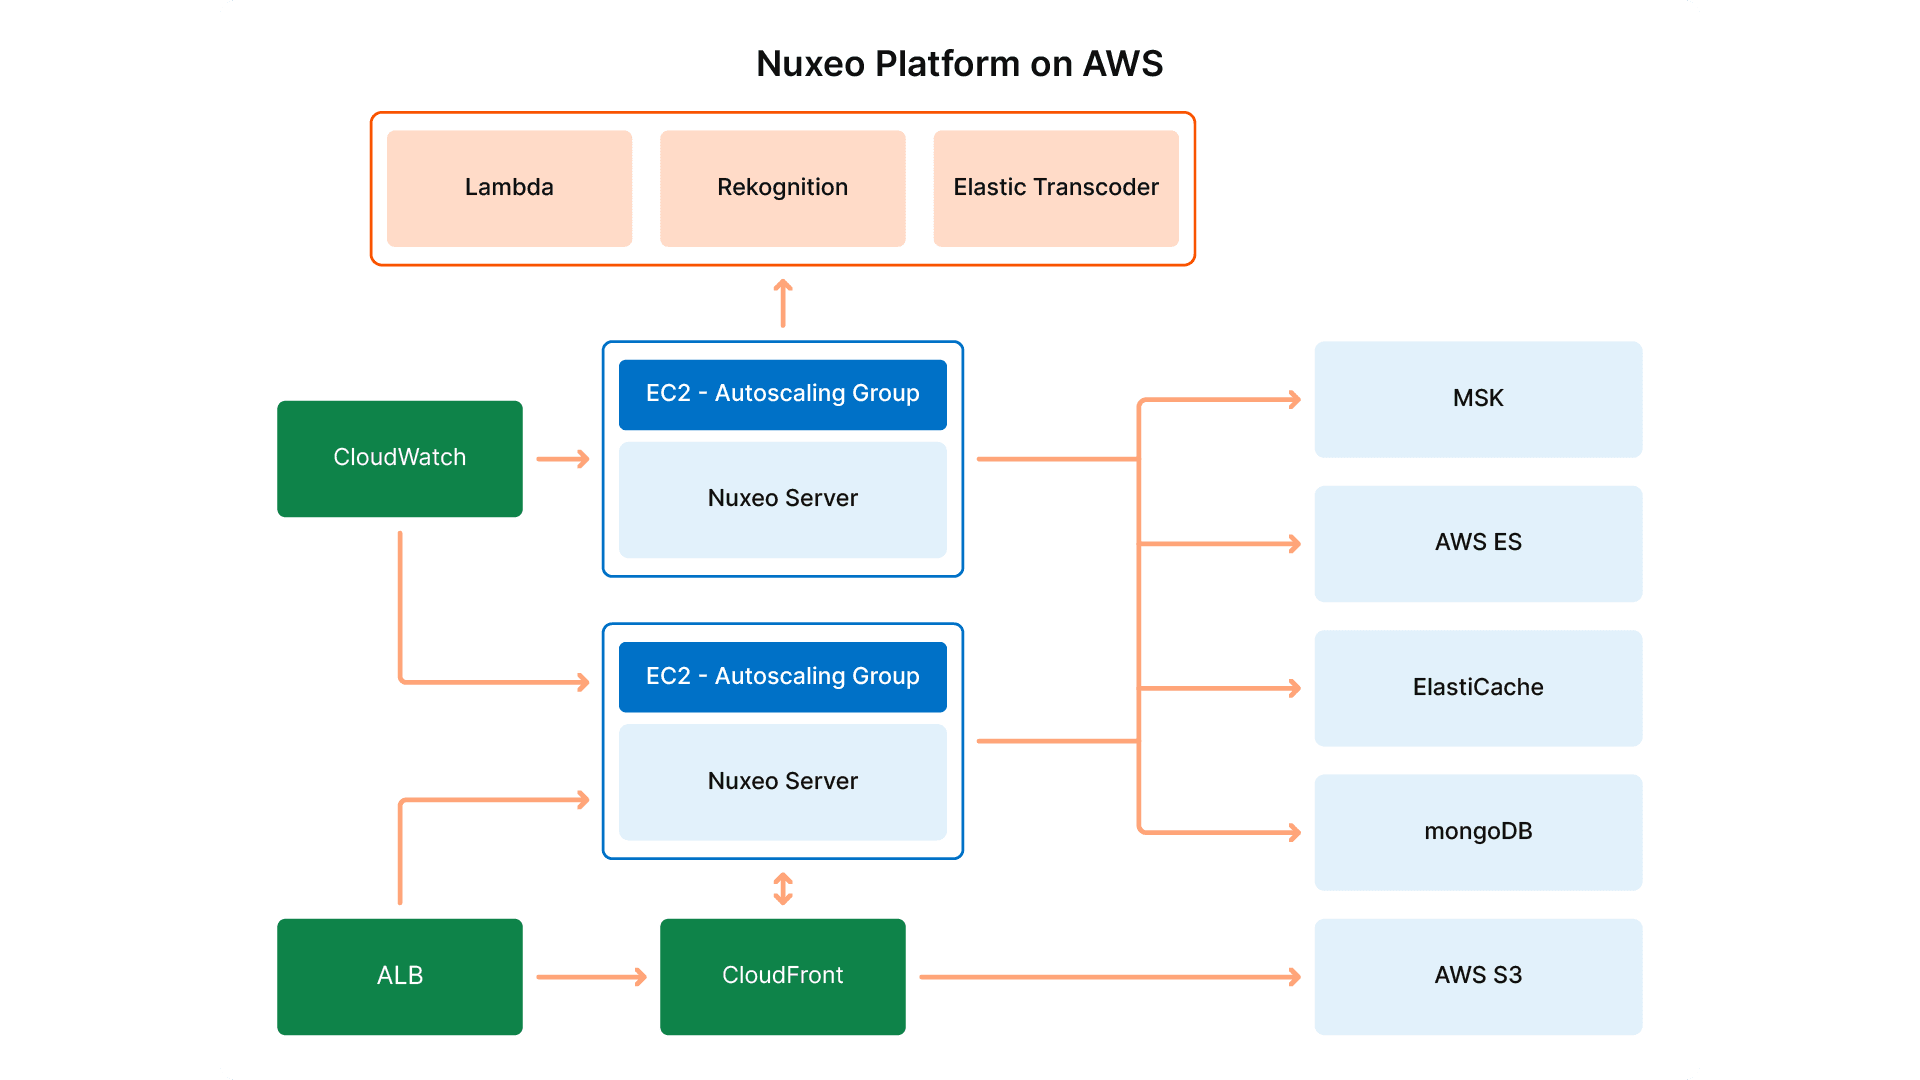
Task: Select the MSK service box
Action: (x=1477, y=398)
